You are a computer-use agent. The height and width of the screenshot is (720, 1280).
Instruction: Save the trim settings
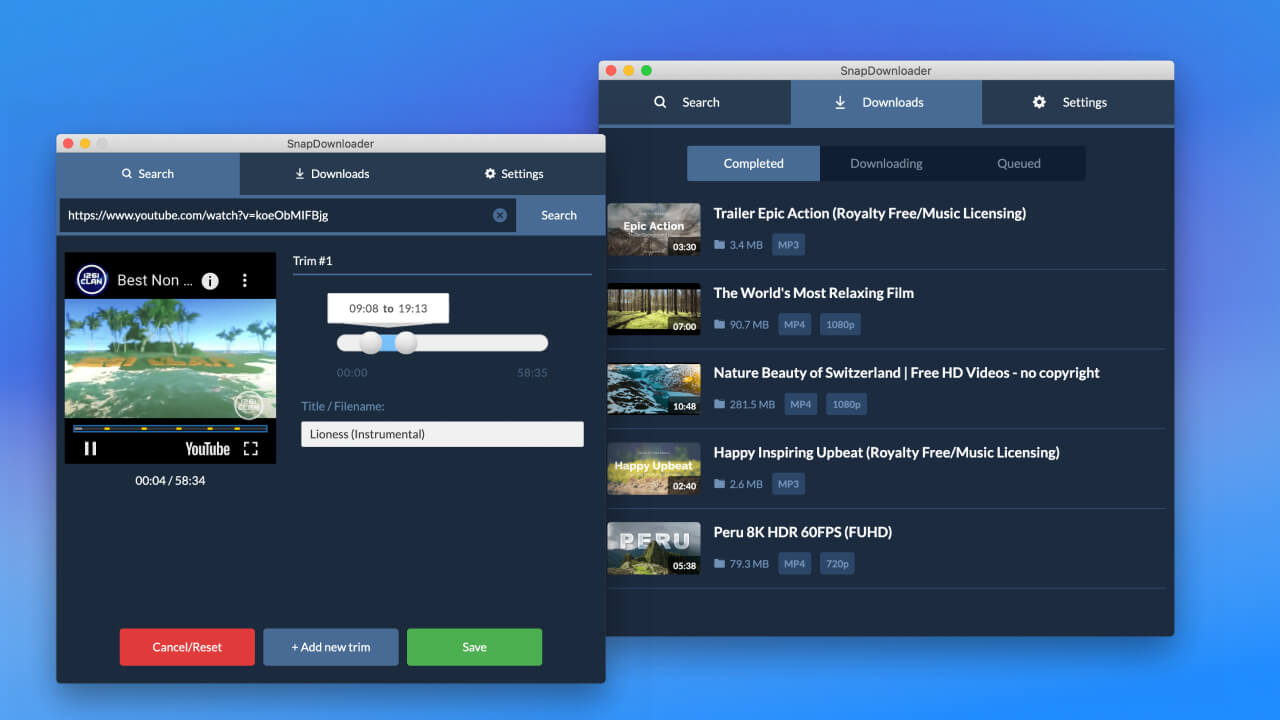click(474, 647)
